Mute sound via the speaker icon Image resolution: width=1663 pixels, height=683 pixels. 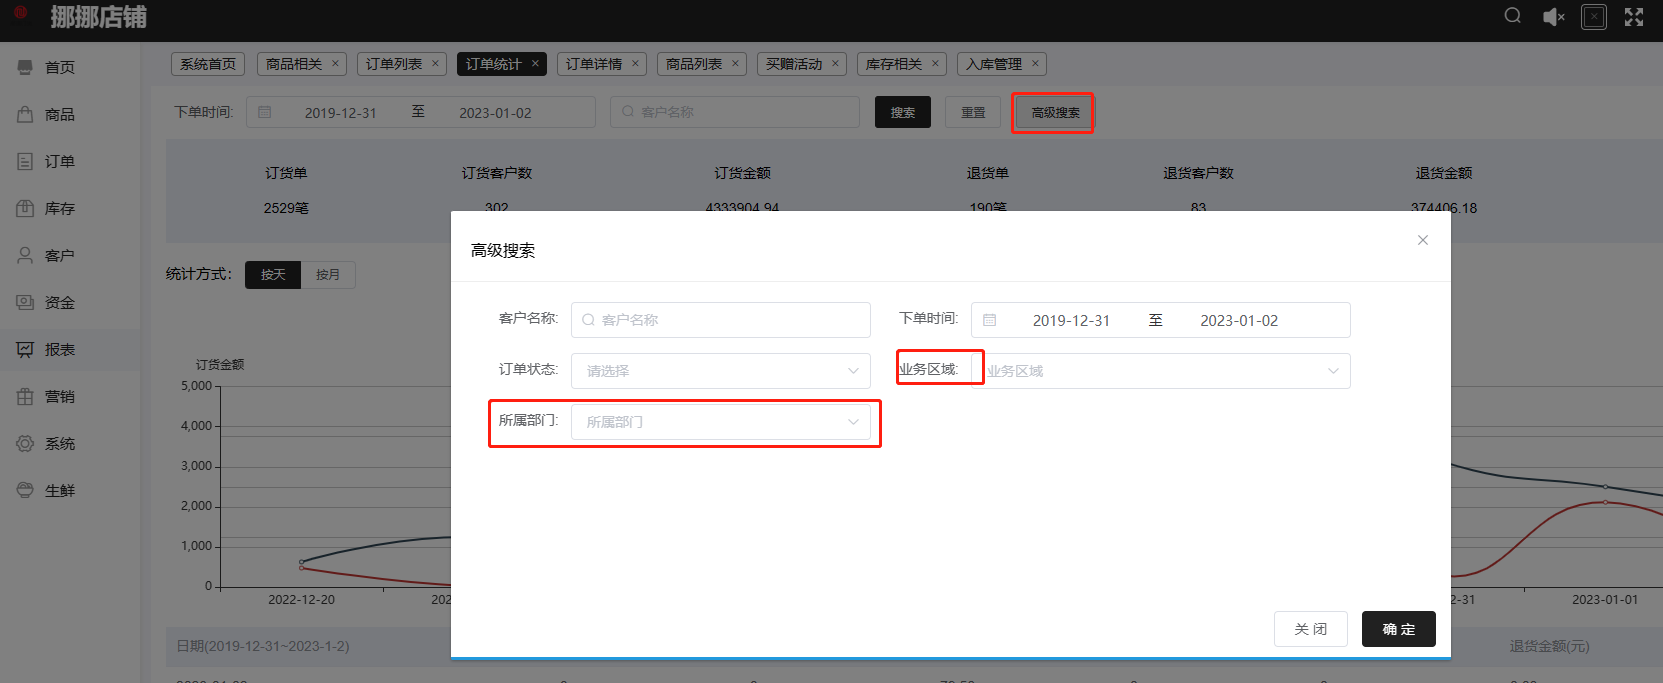[1553, 17]
